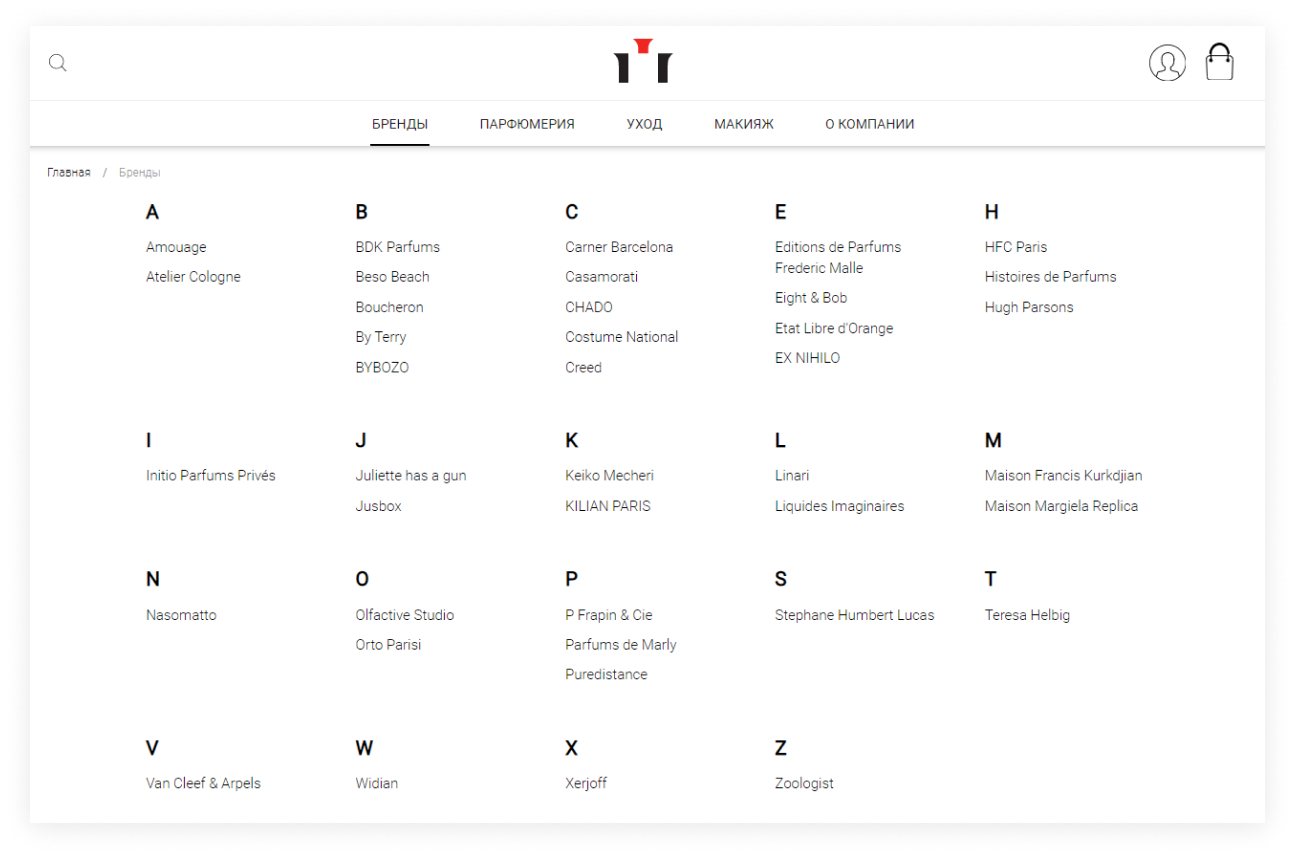
Task: Open the Histoires de Parfums brand
Action: pos(1050,277)
